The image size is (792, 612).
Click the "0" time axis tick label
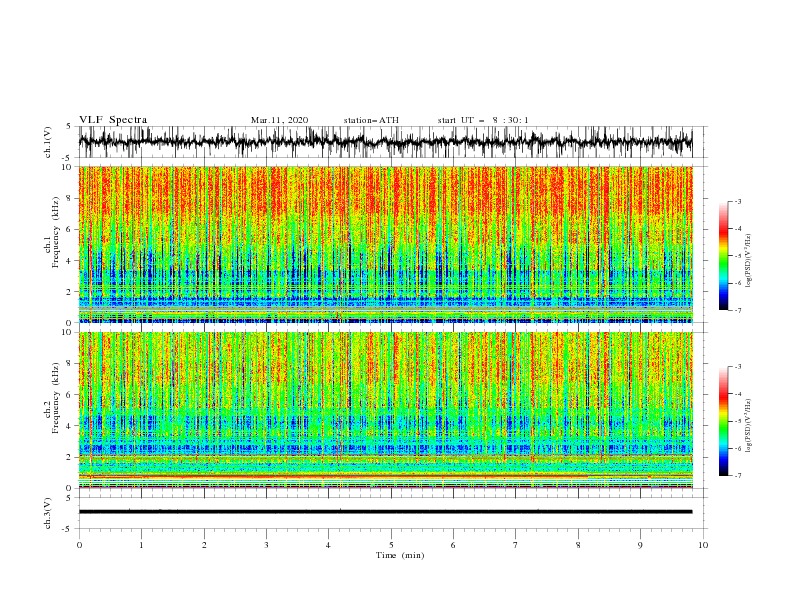pos(79,545)
